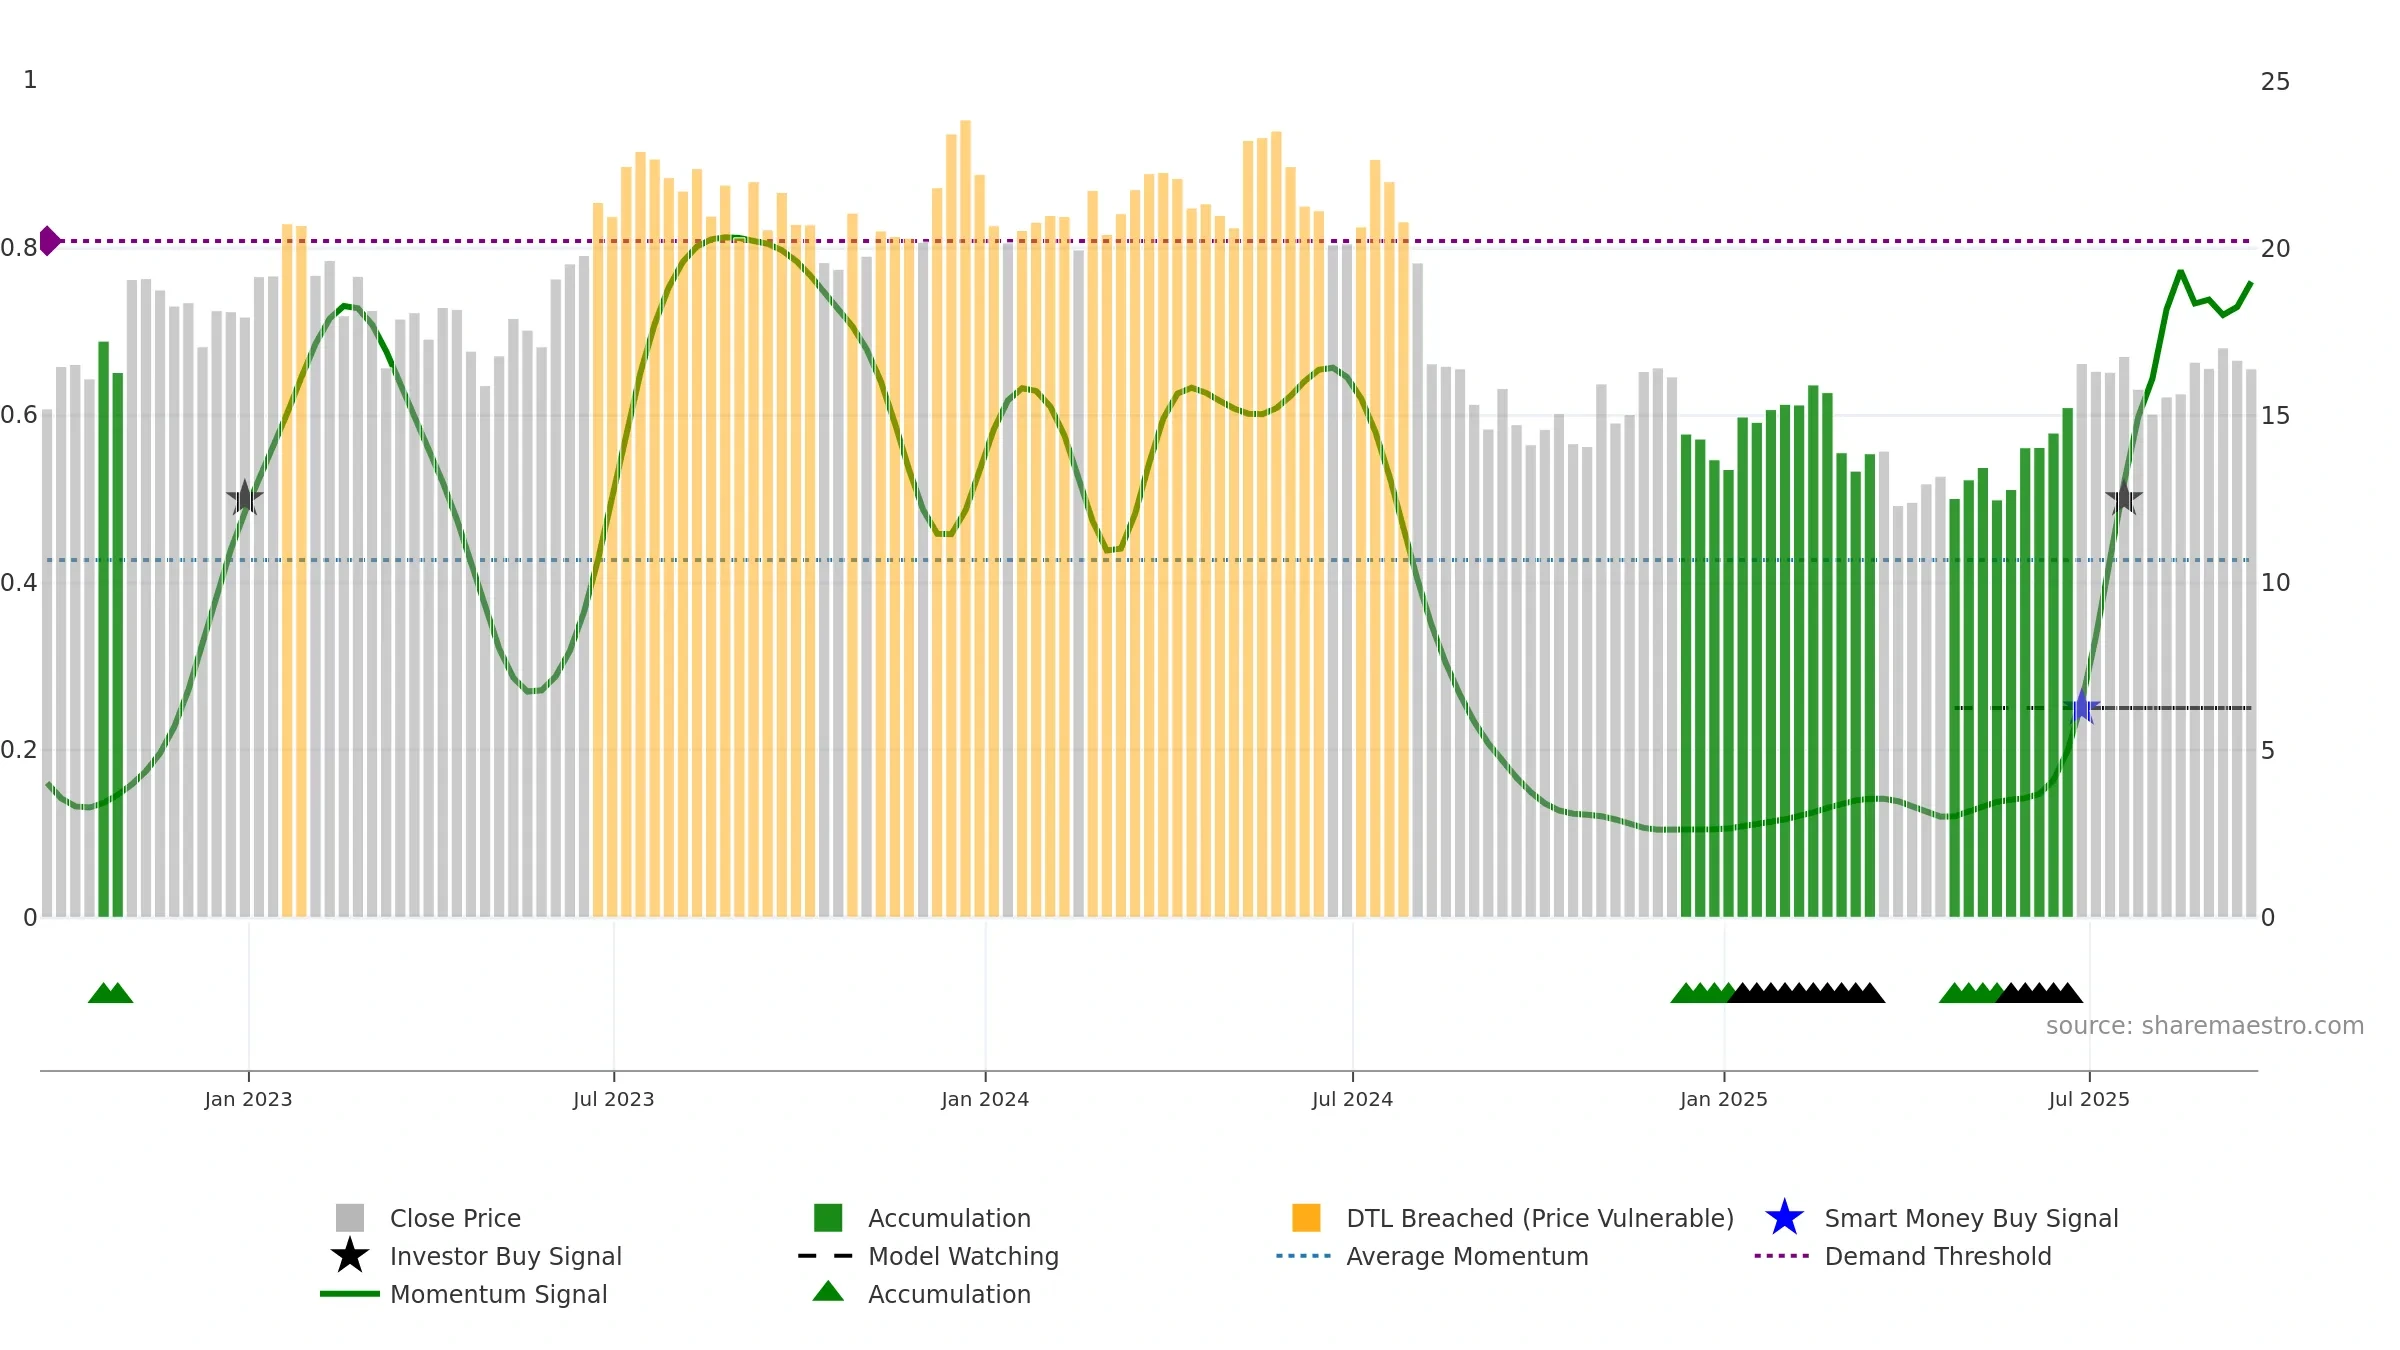This screenshot has width=2400, height=1350.
Task: Click the purple diamond Demand Threshold marker
Action: pyautogui.click(x=49, y=241)
